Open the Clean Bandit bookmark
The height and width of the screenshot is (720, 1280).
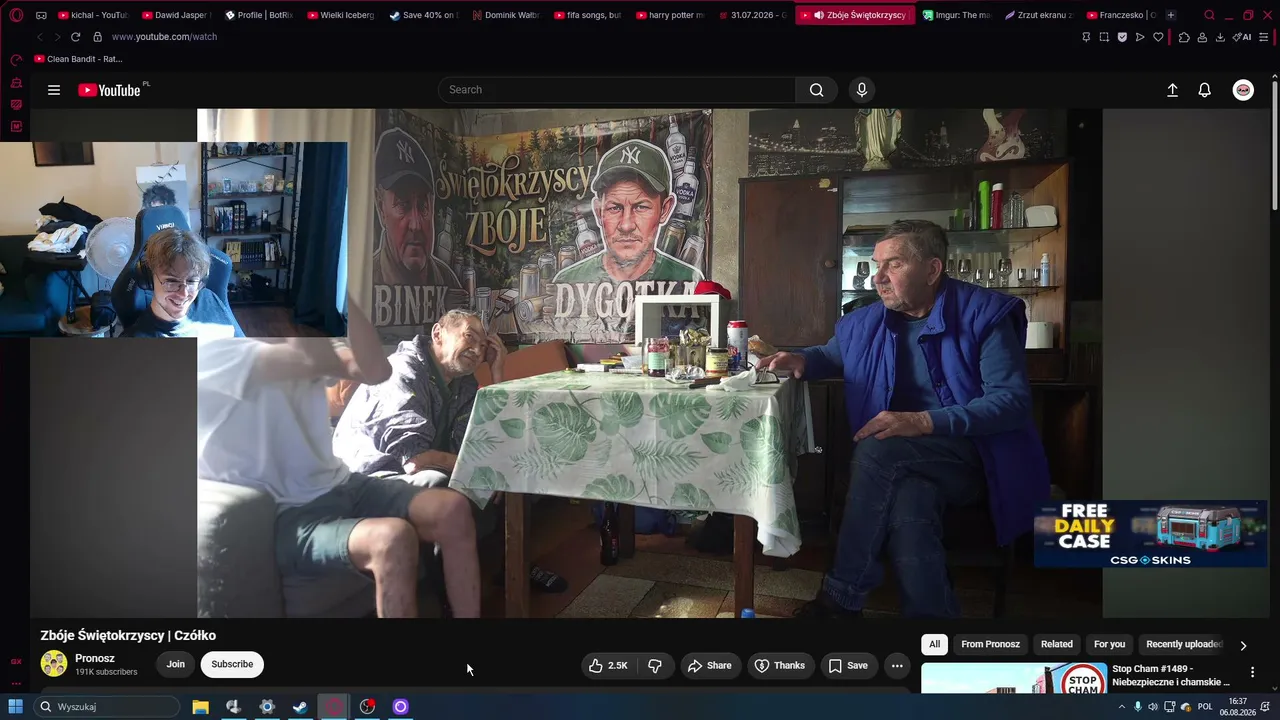click(78, 59)
